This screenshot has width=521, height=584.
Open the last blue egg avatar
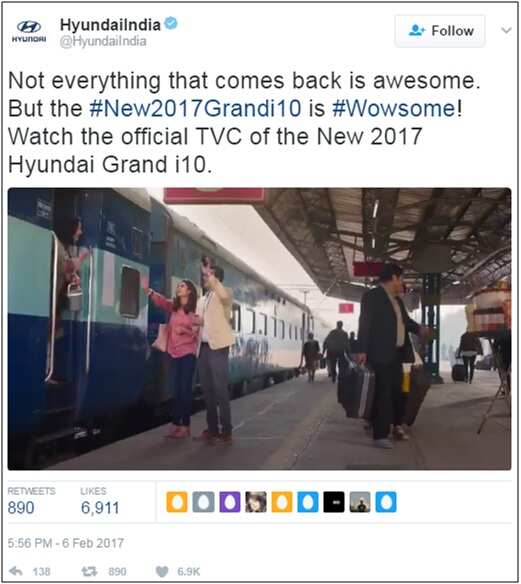click(x=386, y=502)
